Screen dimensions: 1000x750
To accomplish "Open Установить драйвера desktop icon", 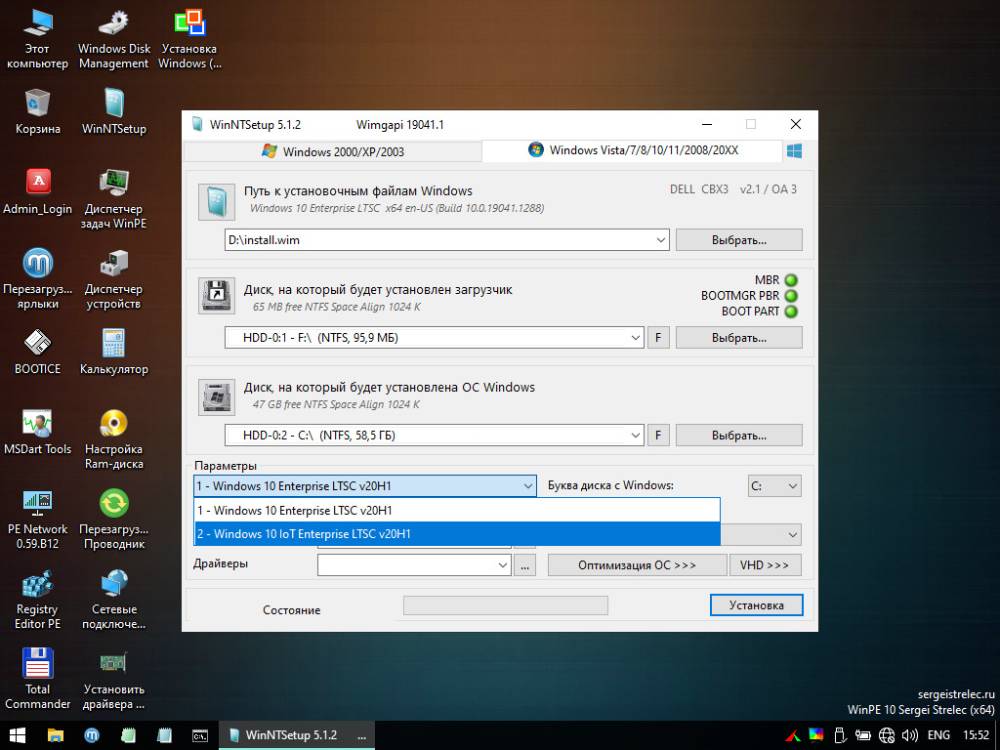I will click(114, 679).
